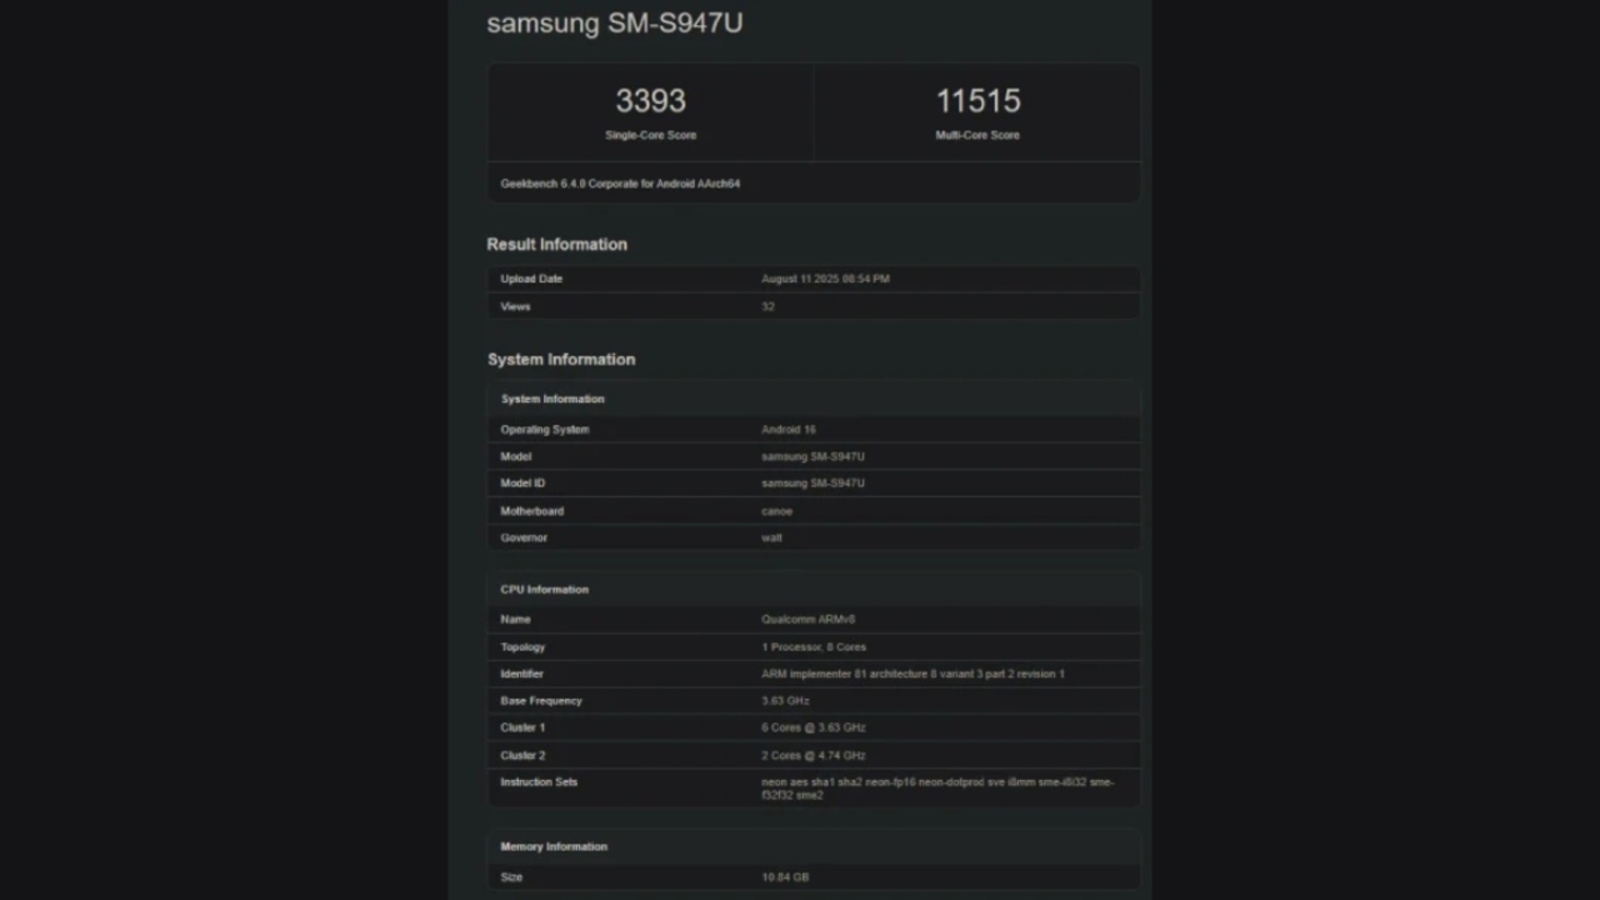Click the '6 Cores @ 3.63 GHz' value
The width and height of the screenshot is (1600, 900).
point(813,728)
